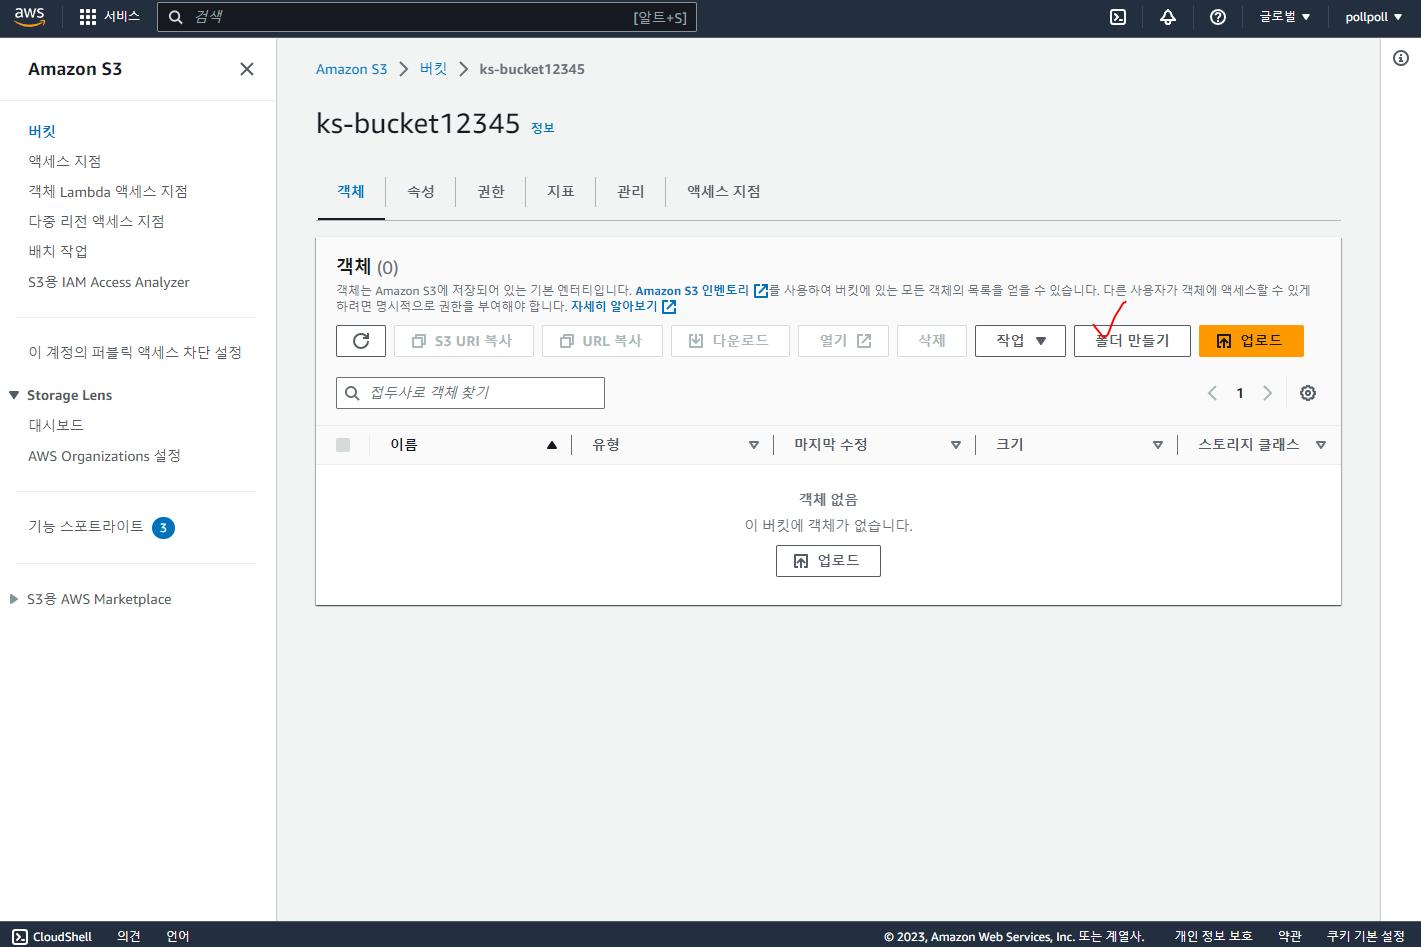This screenshot has height=947, width=1421.
Task: Open the info panel icon at right edge
Action: pyautogui.click(x=1401, y=58)
